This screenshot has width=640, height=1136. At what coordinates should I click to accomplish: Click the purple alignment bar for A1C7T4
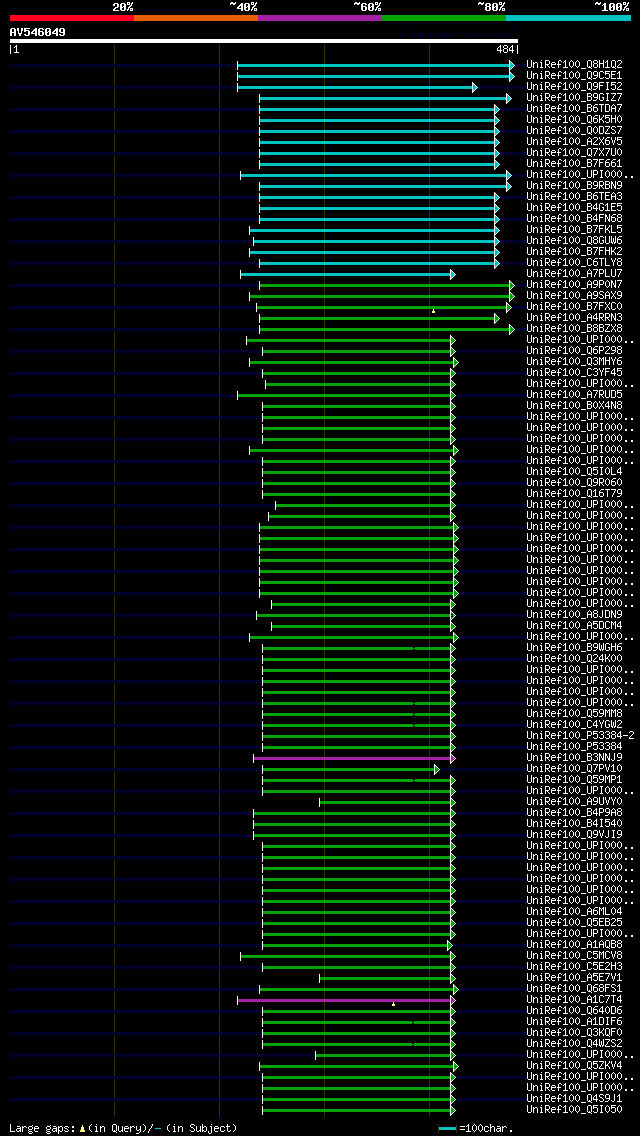click(x=344, y=1001)
